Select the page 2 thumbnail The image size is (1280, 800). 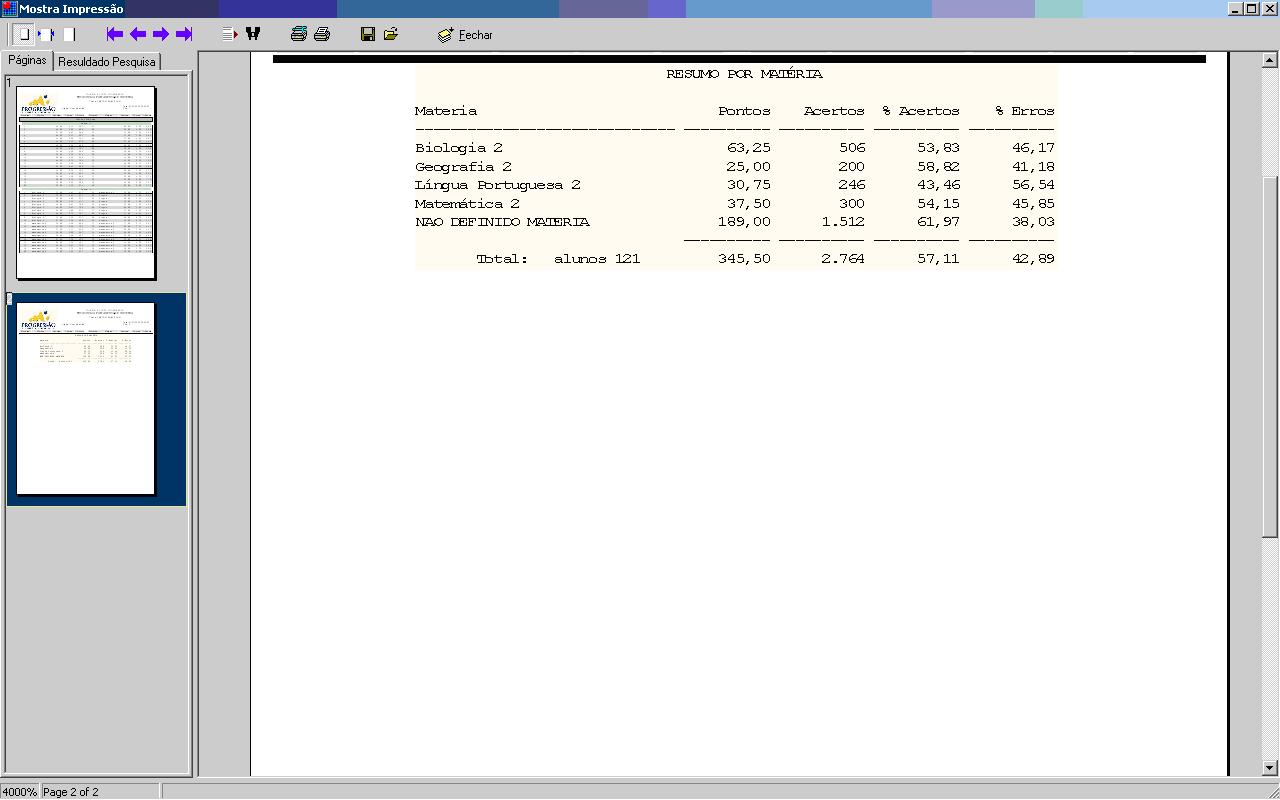(86, 398)
